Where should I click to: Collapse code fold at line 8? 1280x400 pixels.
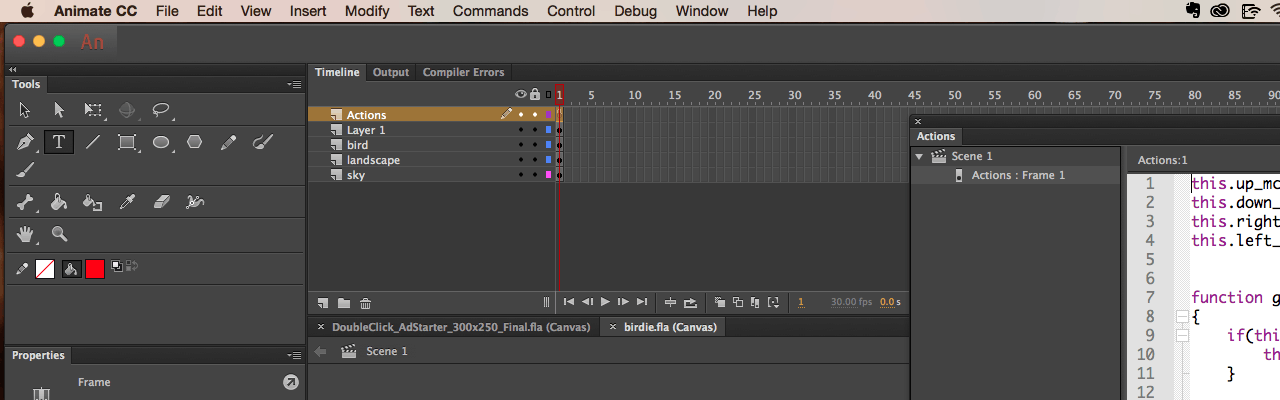pos(1182,316)
